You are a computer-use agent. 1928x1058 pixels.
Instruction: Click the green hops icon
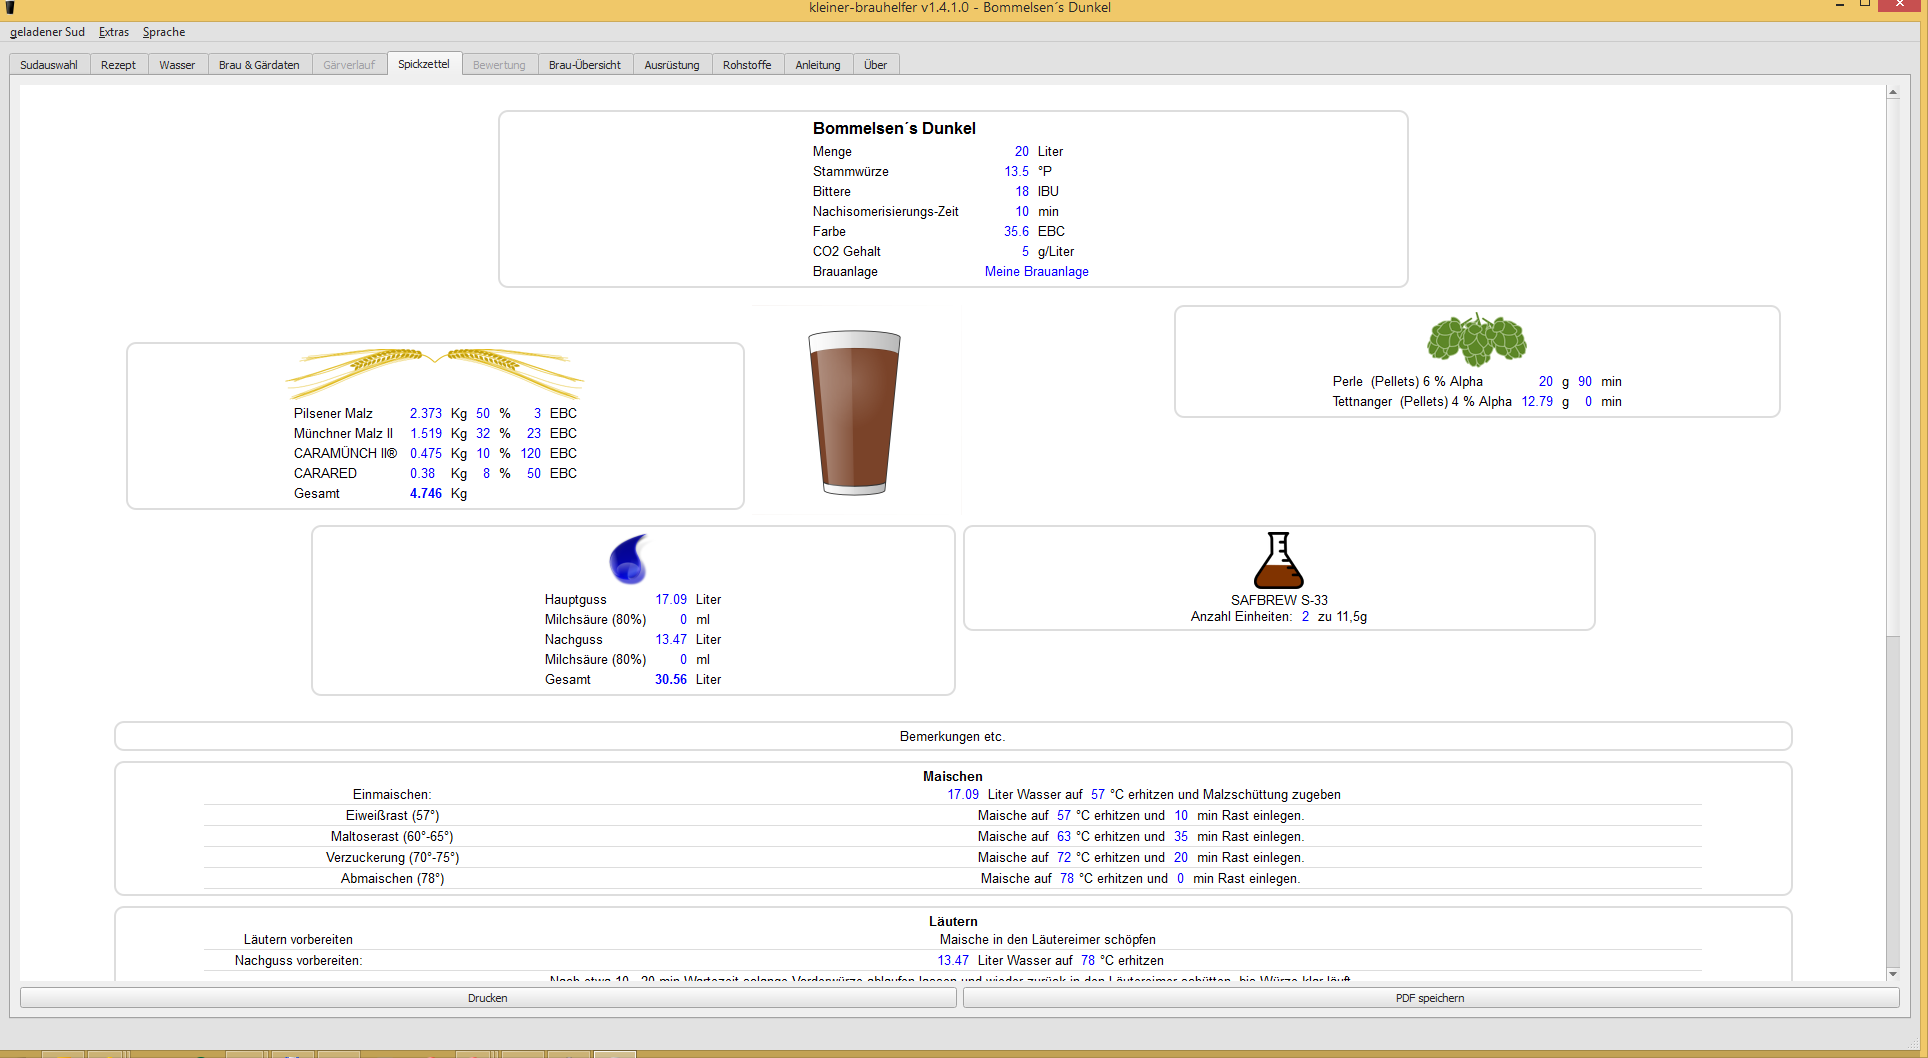coord(1476,340)
